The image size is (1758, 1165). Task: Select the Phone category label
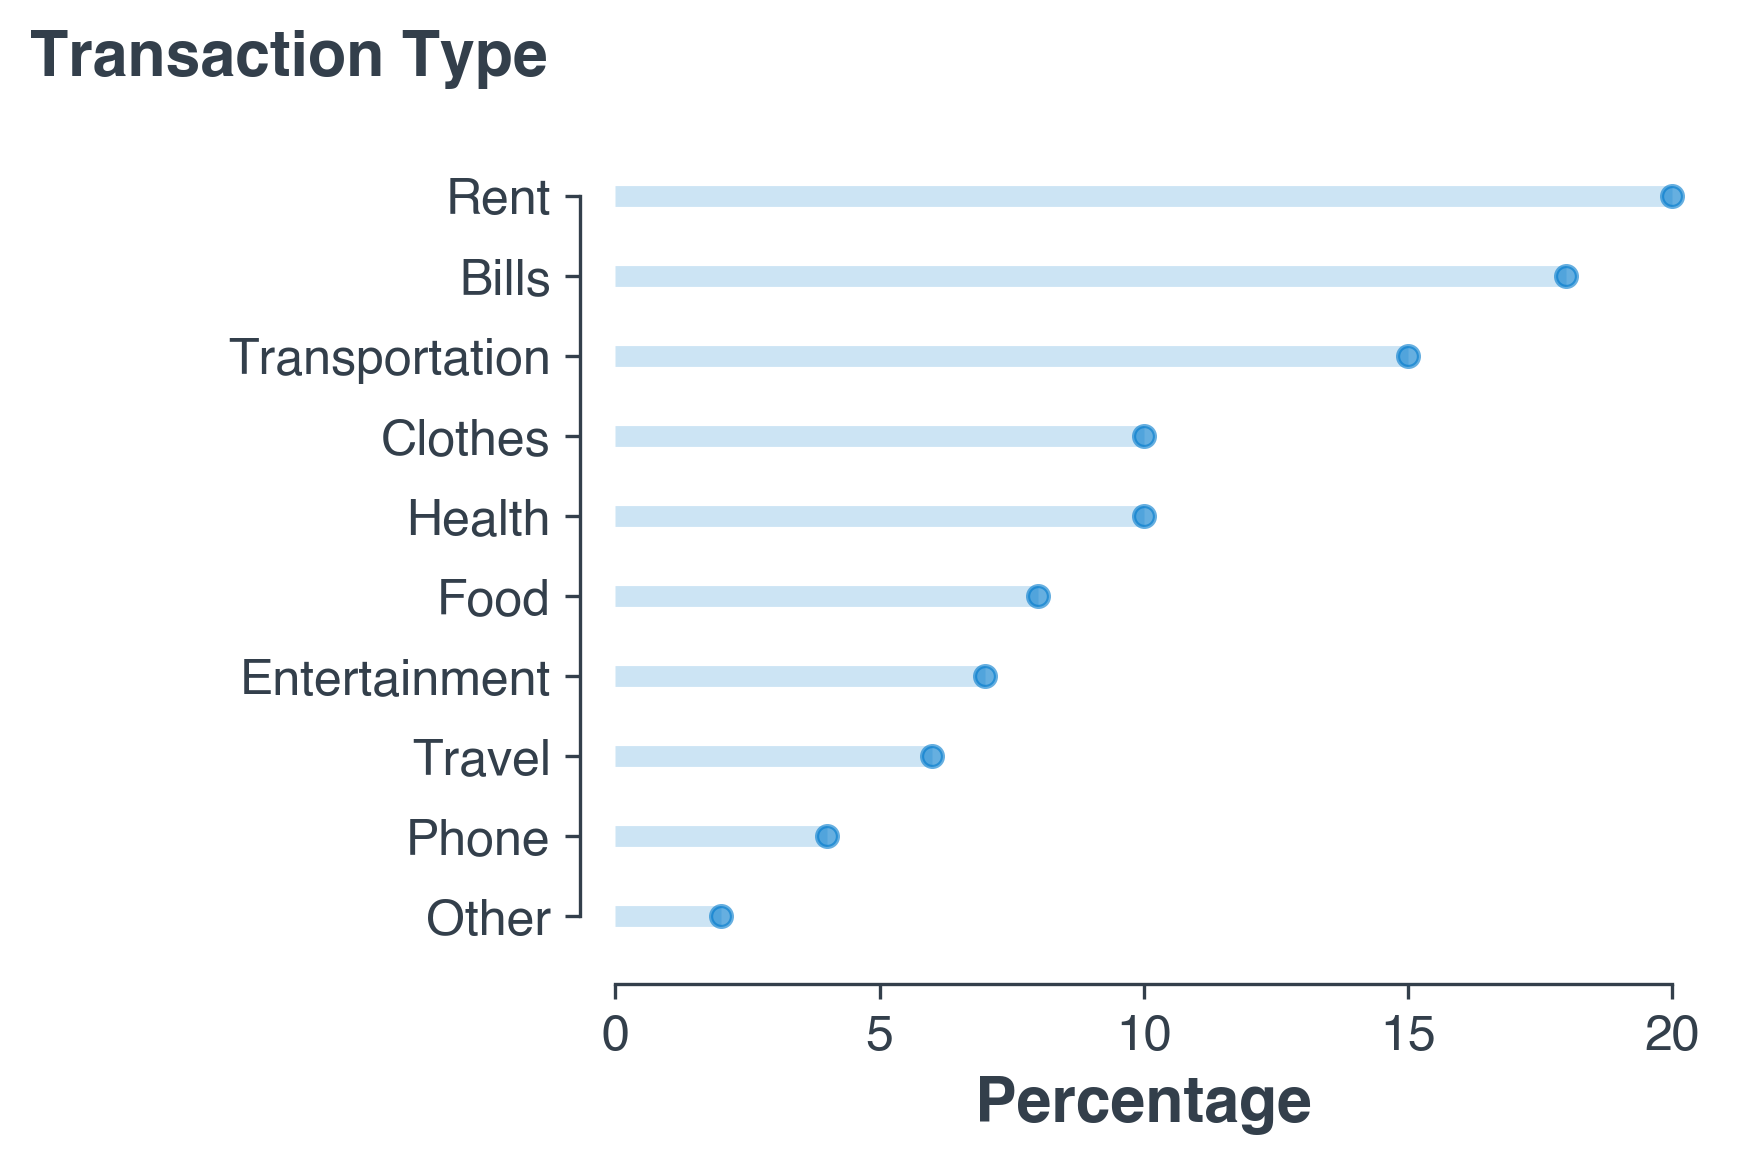click(478, 838)
